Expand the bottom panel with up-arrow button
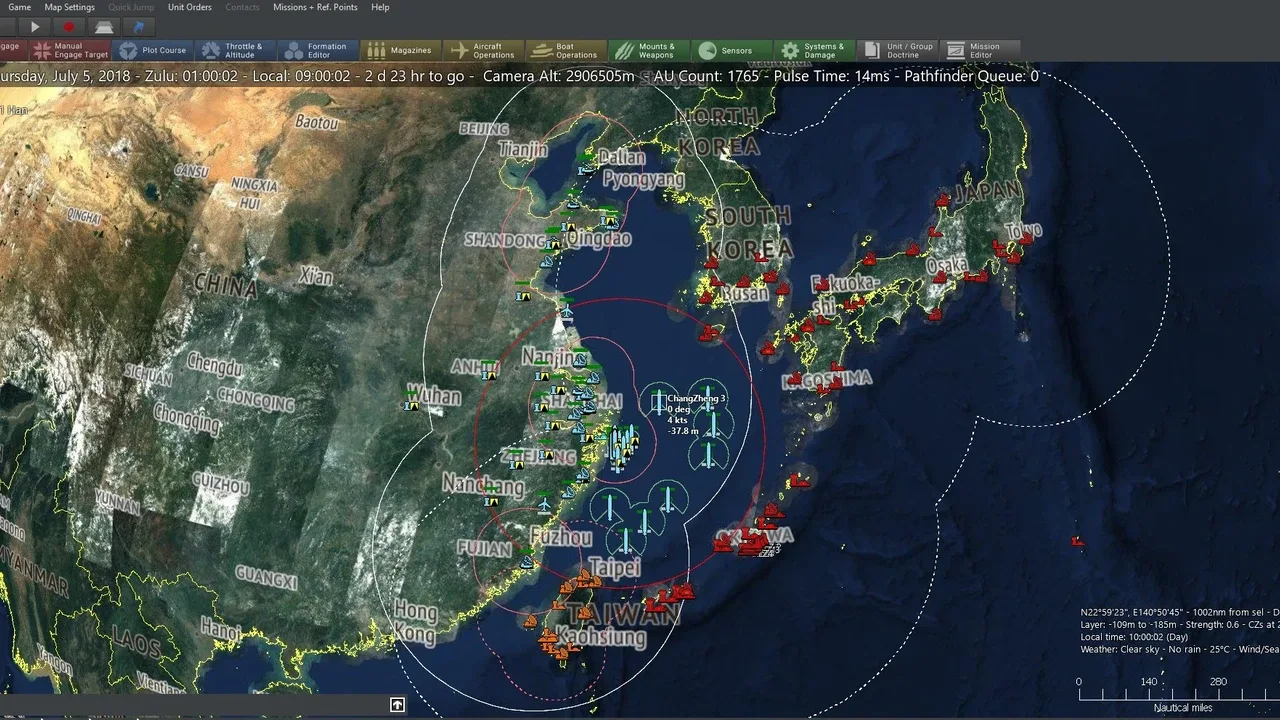The height and width of the screenshot is (720, 1280). coord(397,705)
